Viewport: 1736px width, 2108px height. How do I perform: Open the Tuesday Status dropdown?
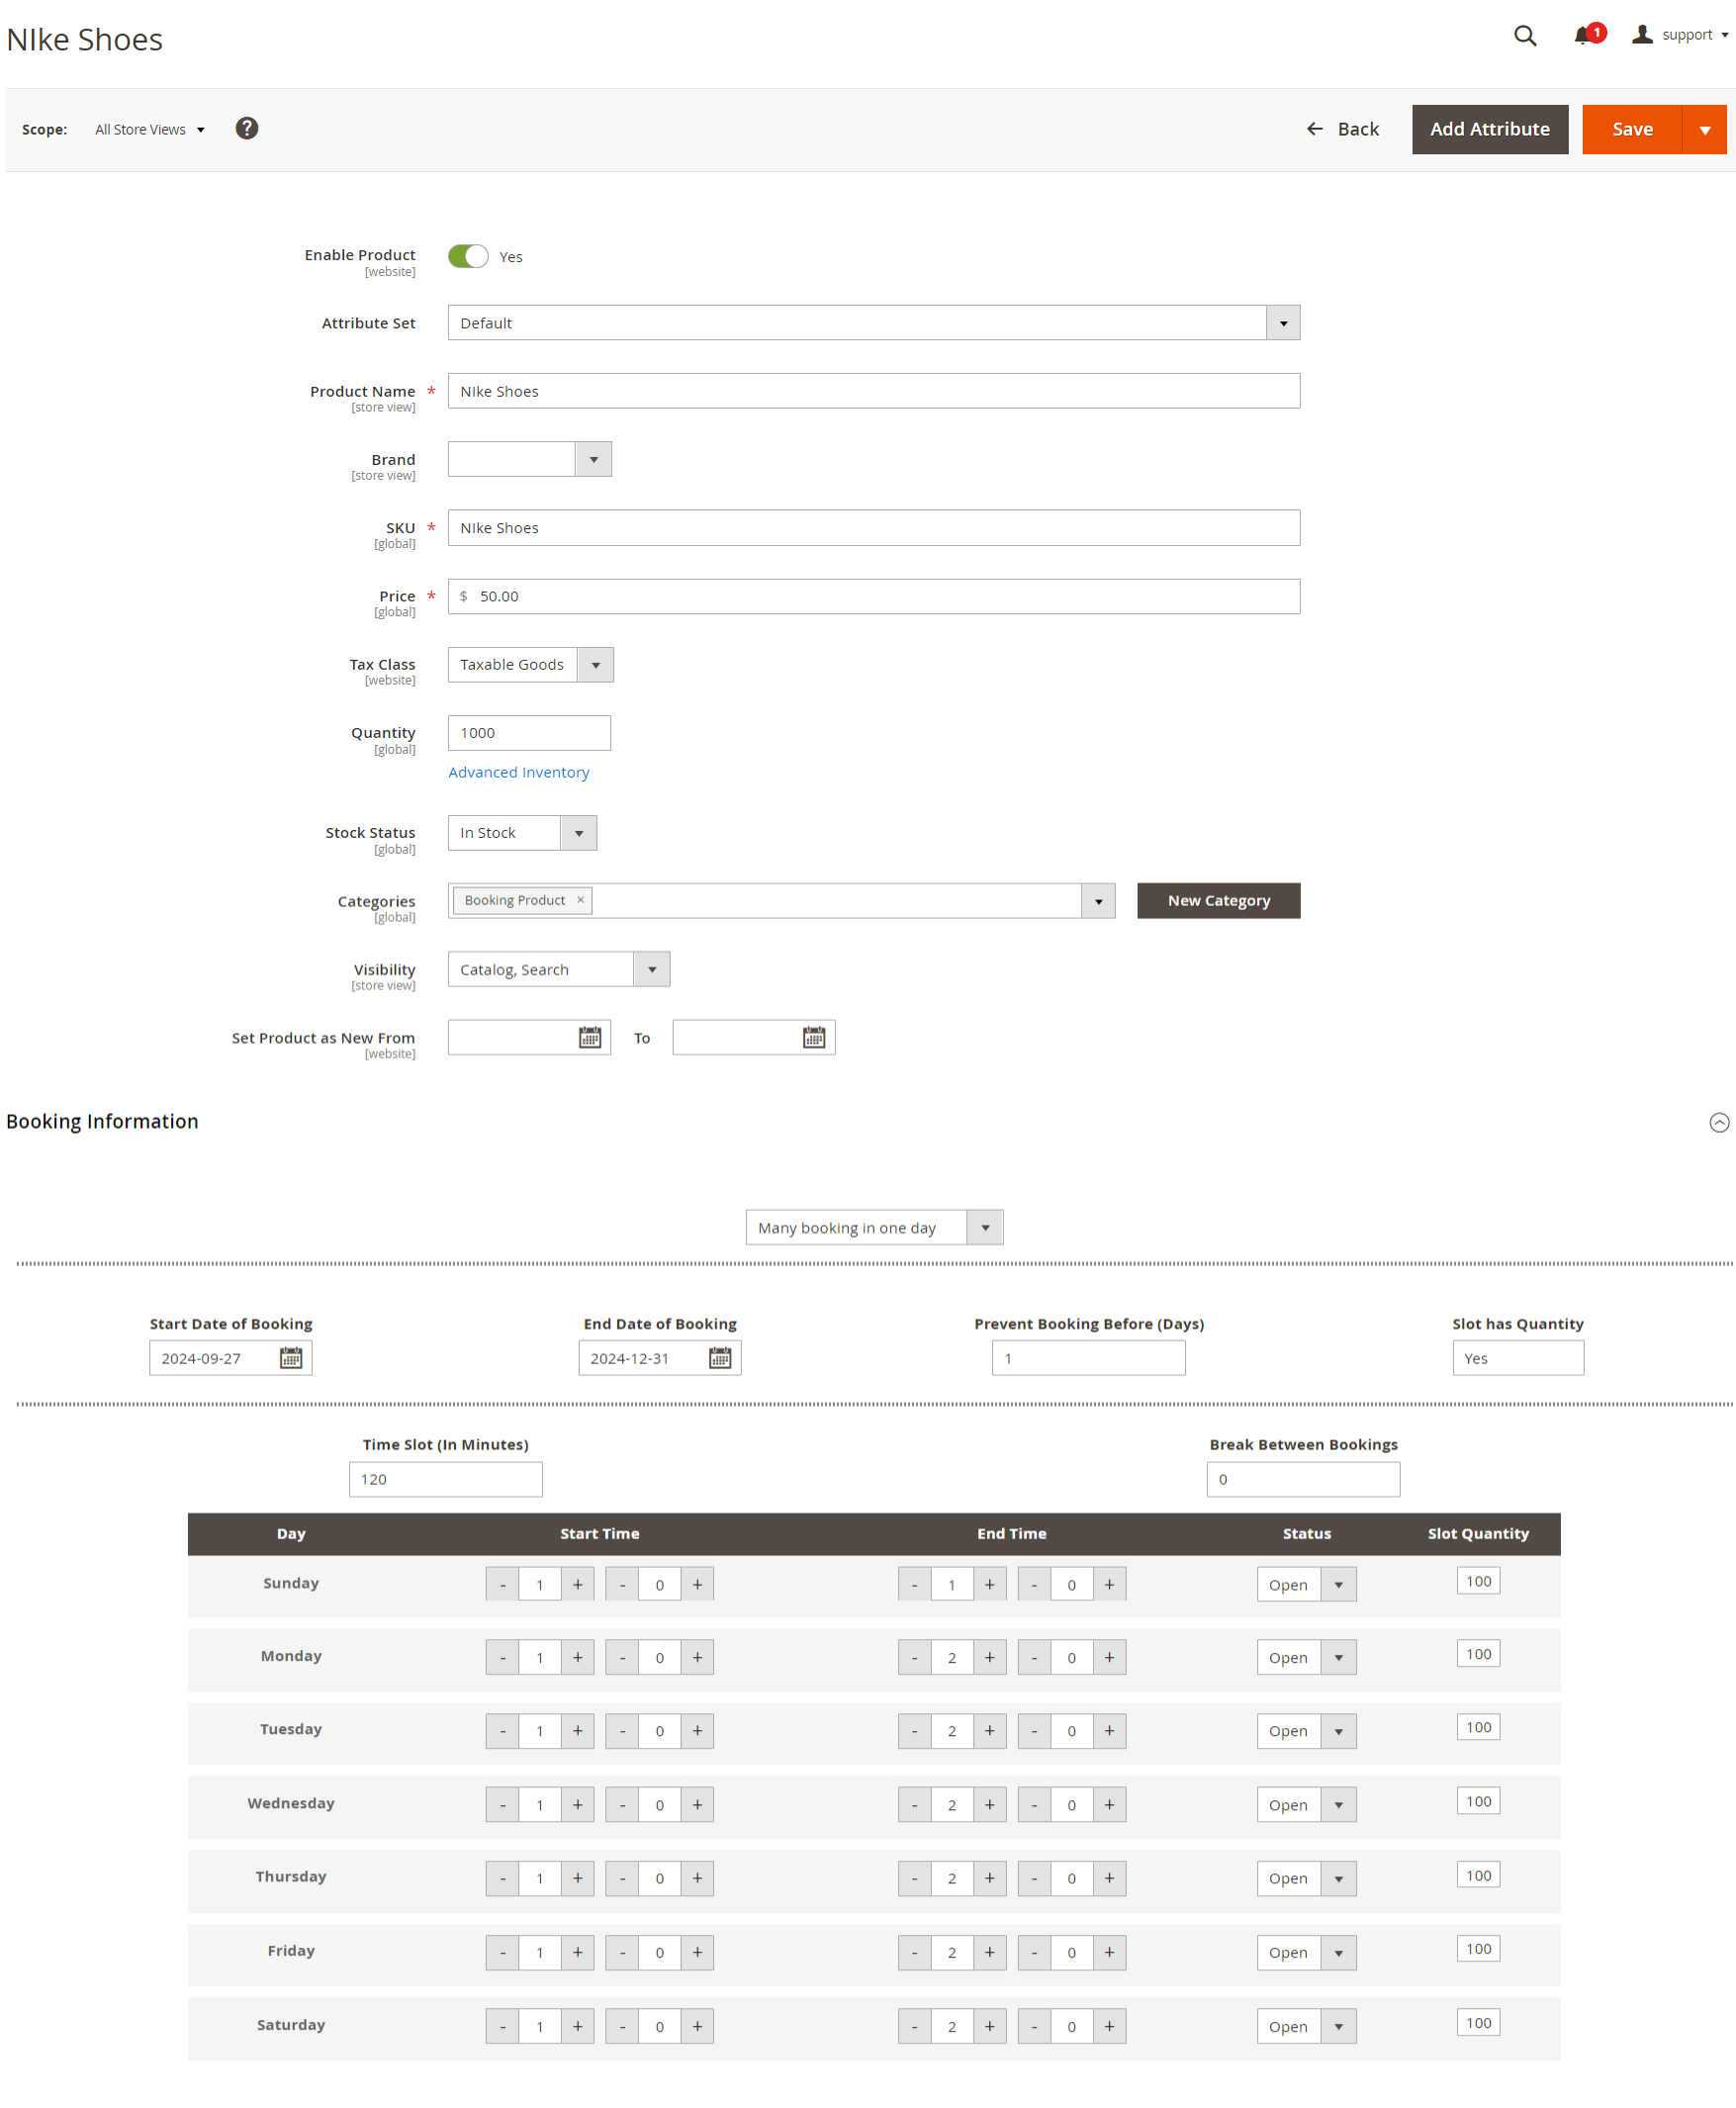pos(1306,1730)
